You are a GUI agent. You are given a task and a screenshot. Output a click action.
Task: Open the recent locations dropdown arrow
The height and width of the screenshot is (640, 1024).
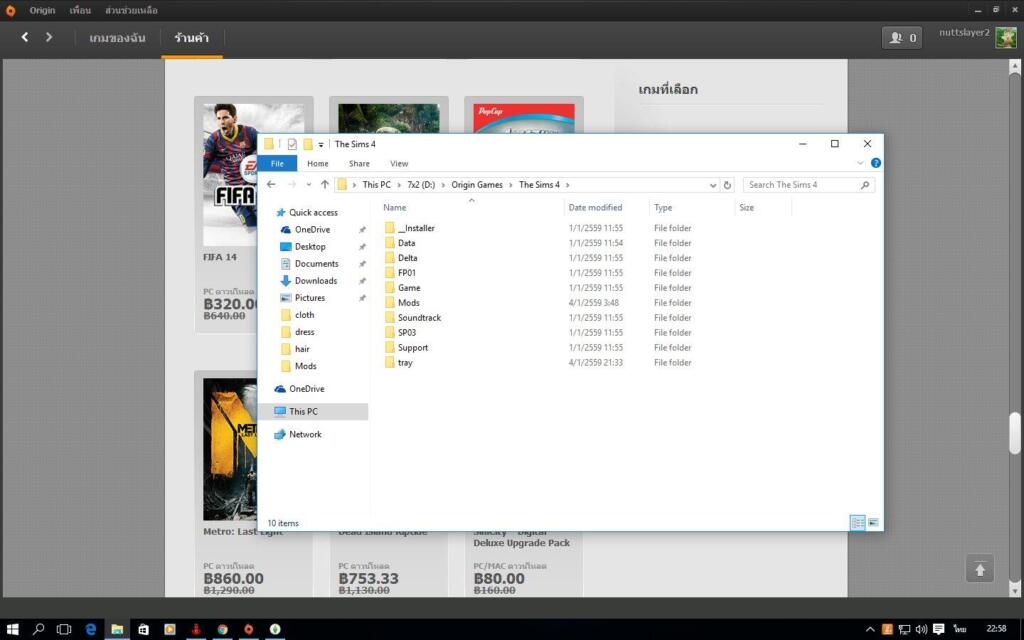pos(308,185)
